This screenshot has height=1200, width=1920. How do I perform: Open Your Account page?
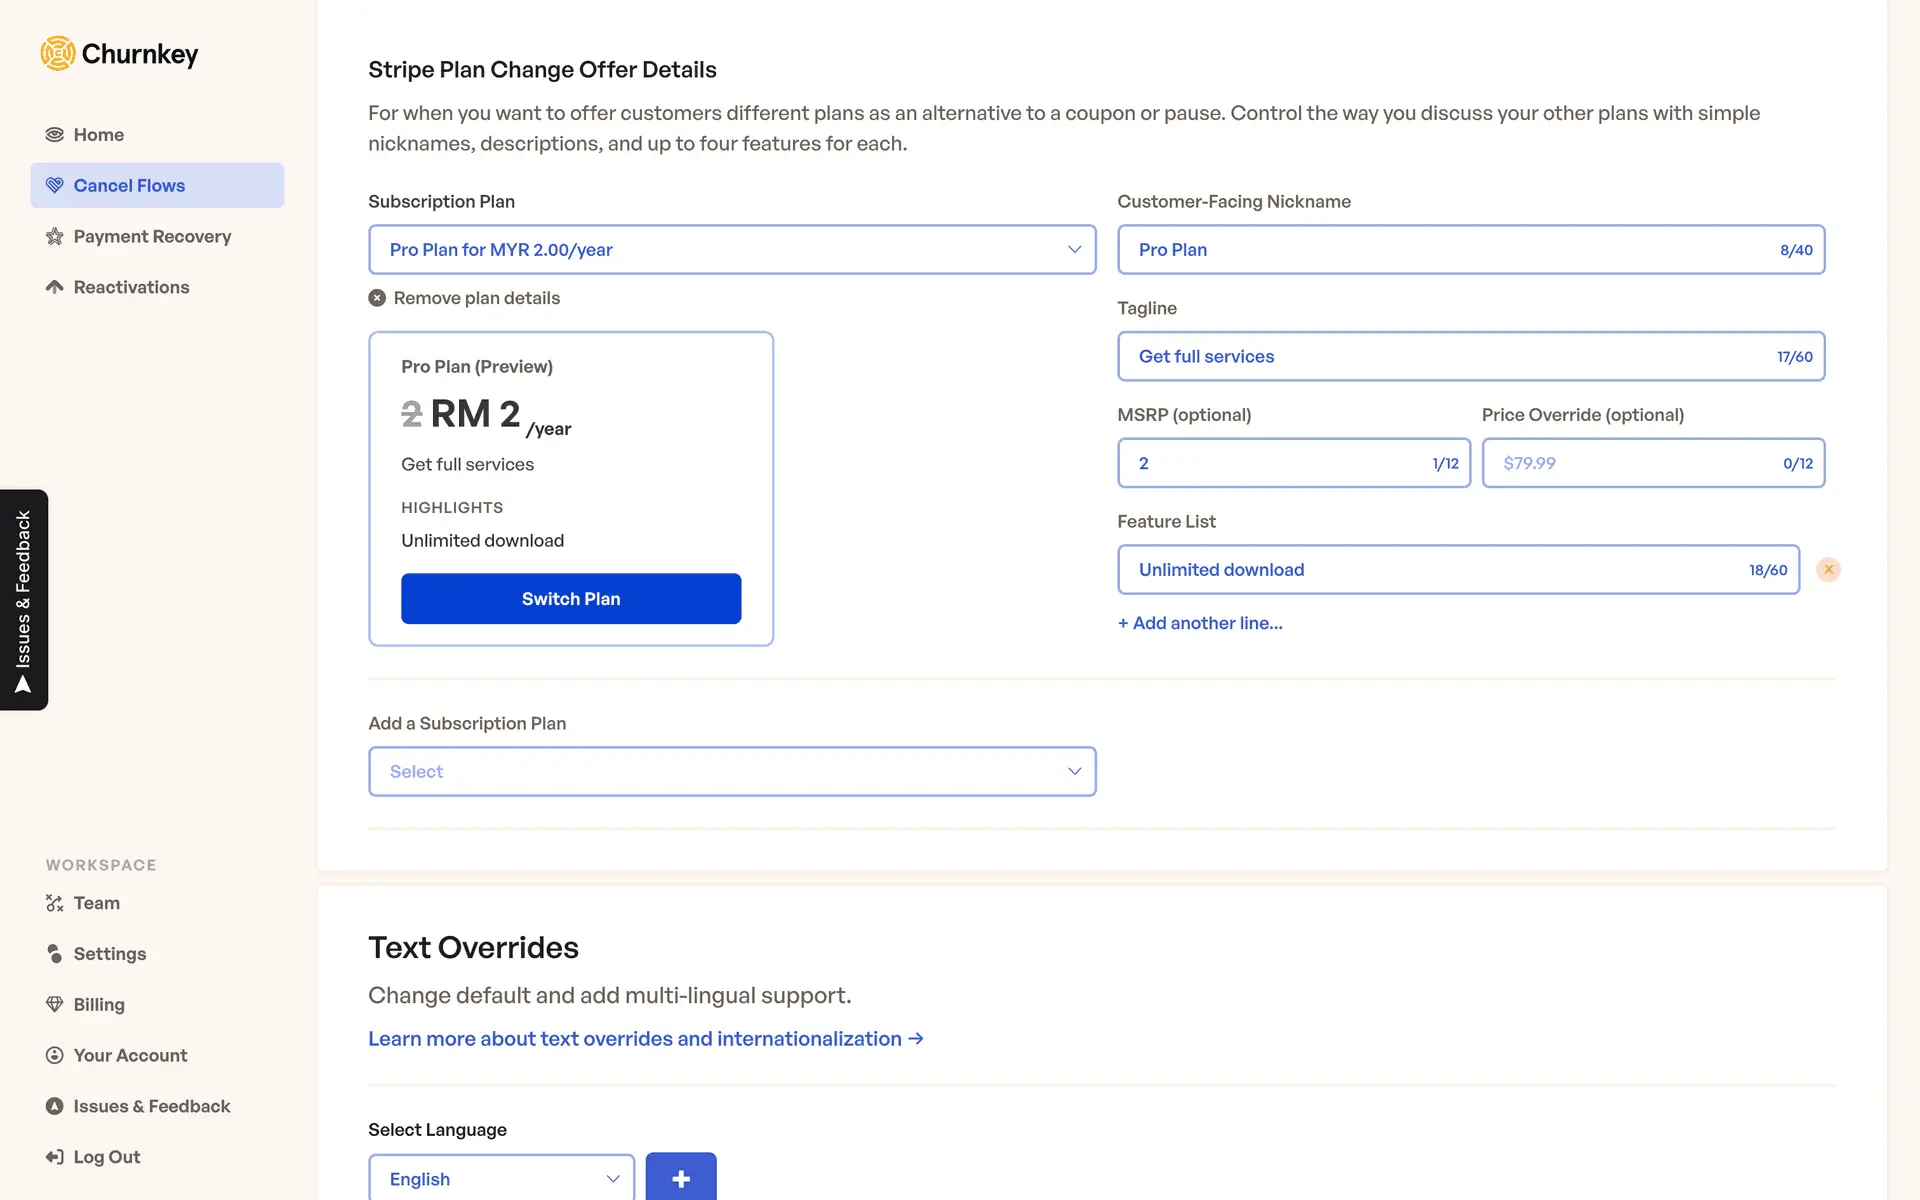point(130,1055)
